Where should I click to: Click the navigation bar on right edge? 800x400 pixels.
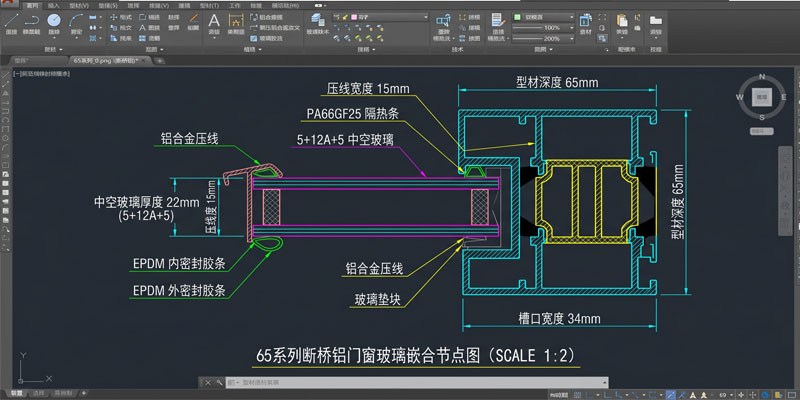click(785, 191)
